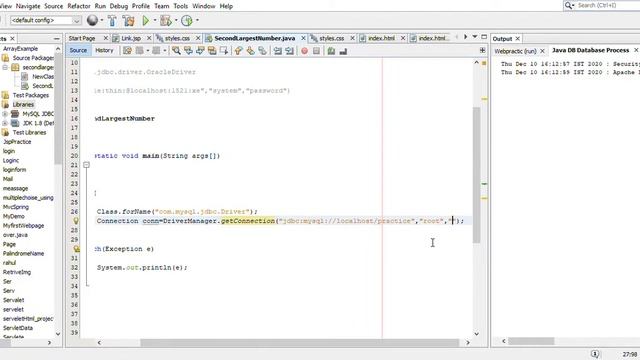Open the browser selection globe icon
The image size is (640, 360).
tap(92, 20)
